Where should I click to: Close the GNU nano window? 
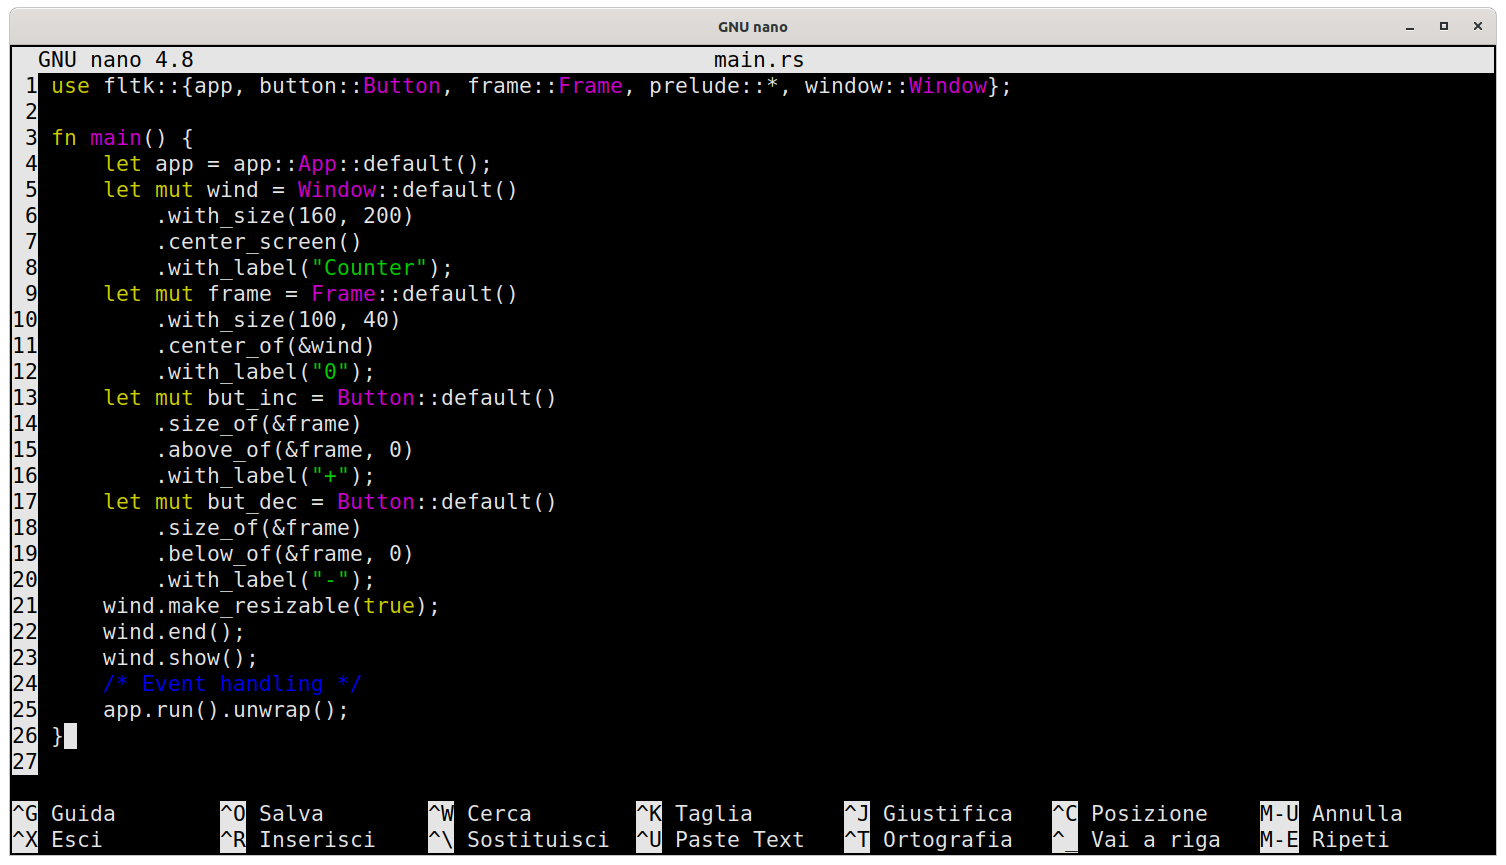click(x=1478, y=27)
